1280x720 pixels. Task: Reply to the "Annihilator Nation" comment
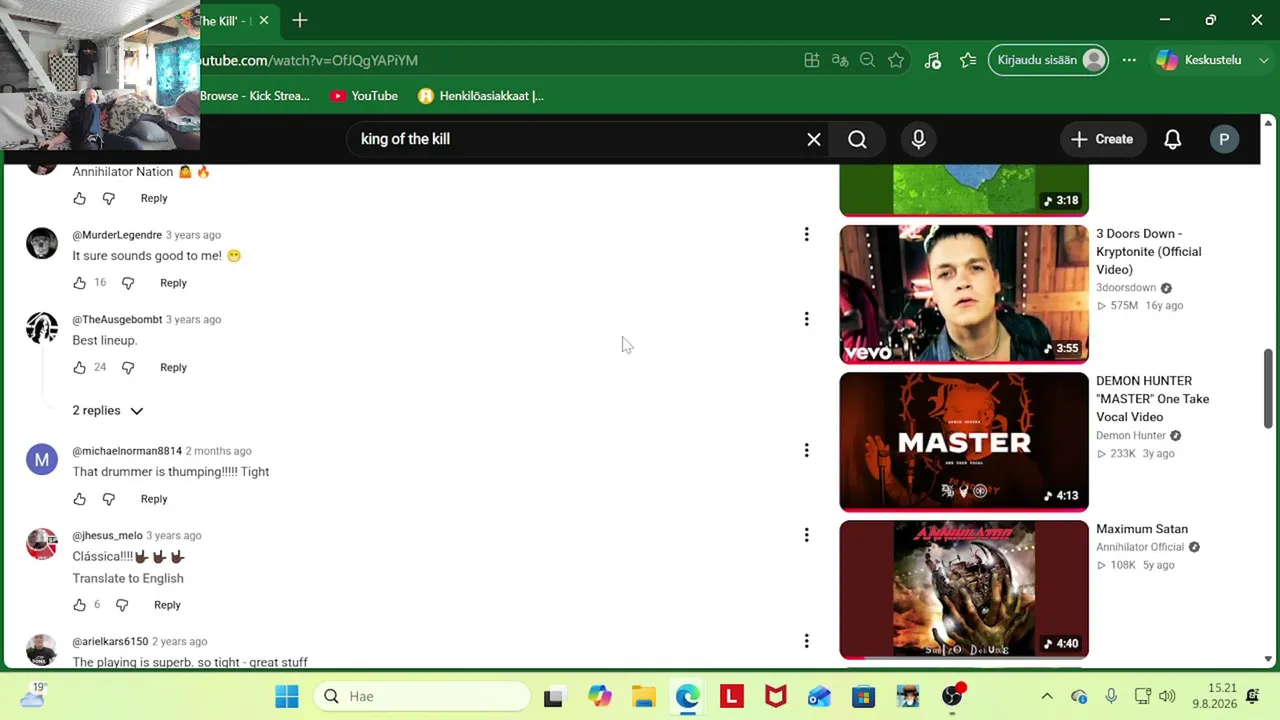154,198
